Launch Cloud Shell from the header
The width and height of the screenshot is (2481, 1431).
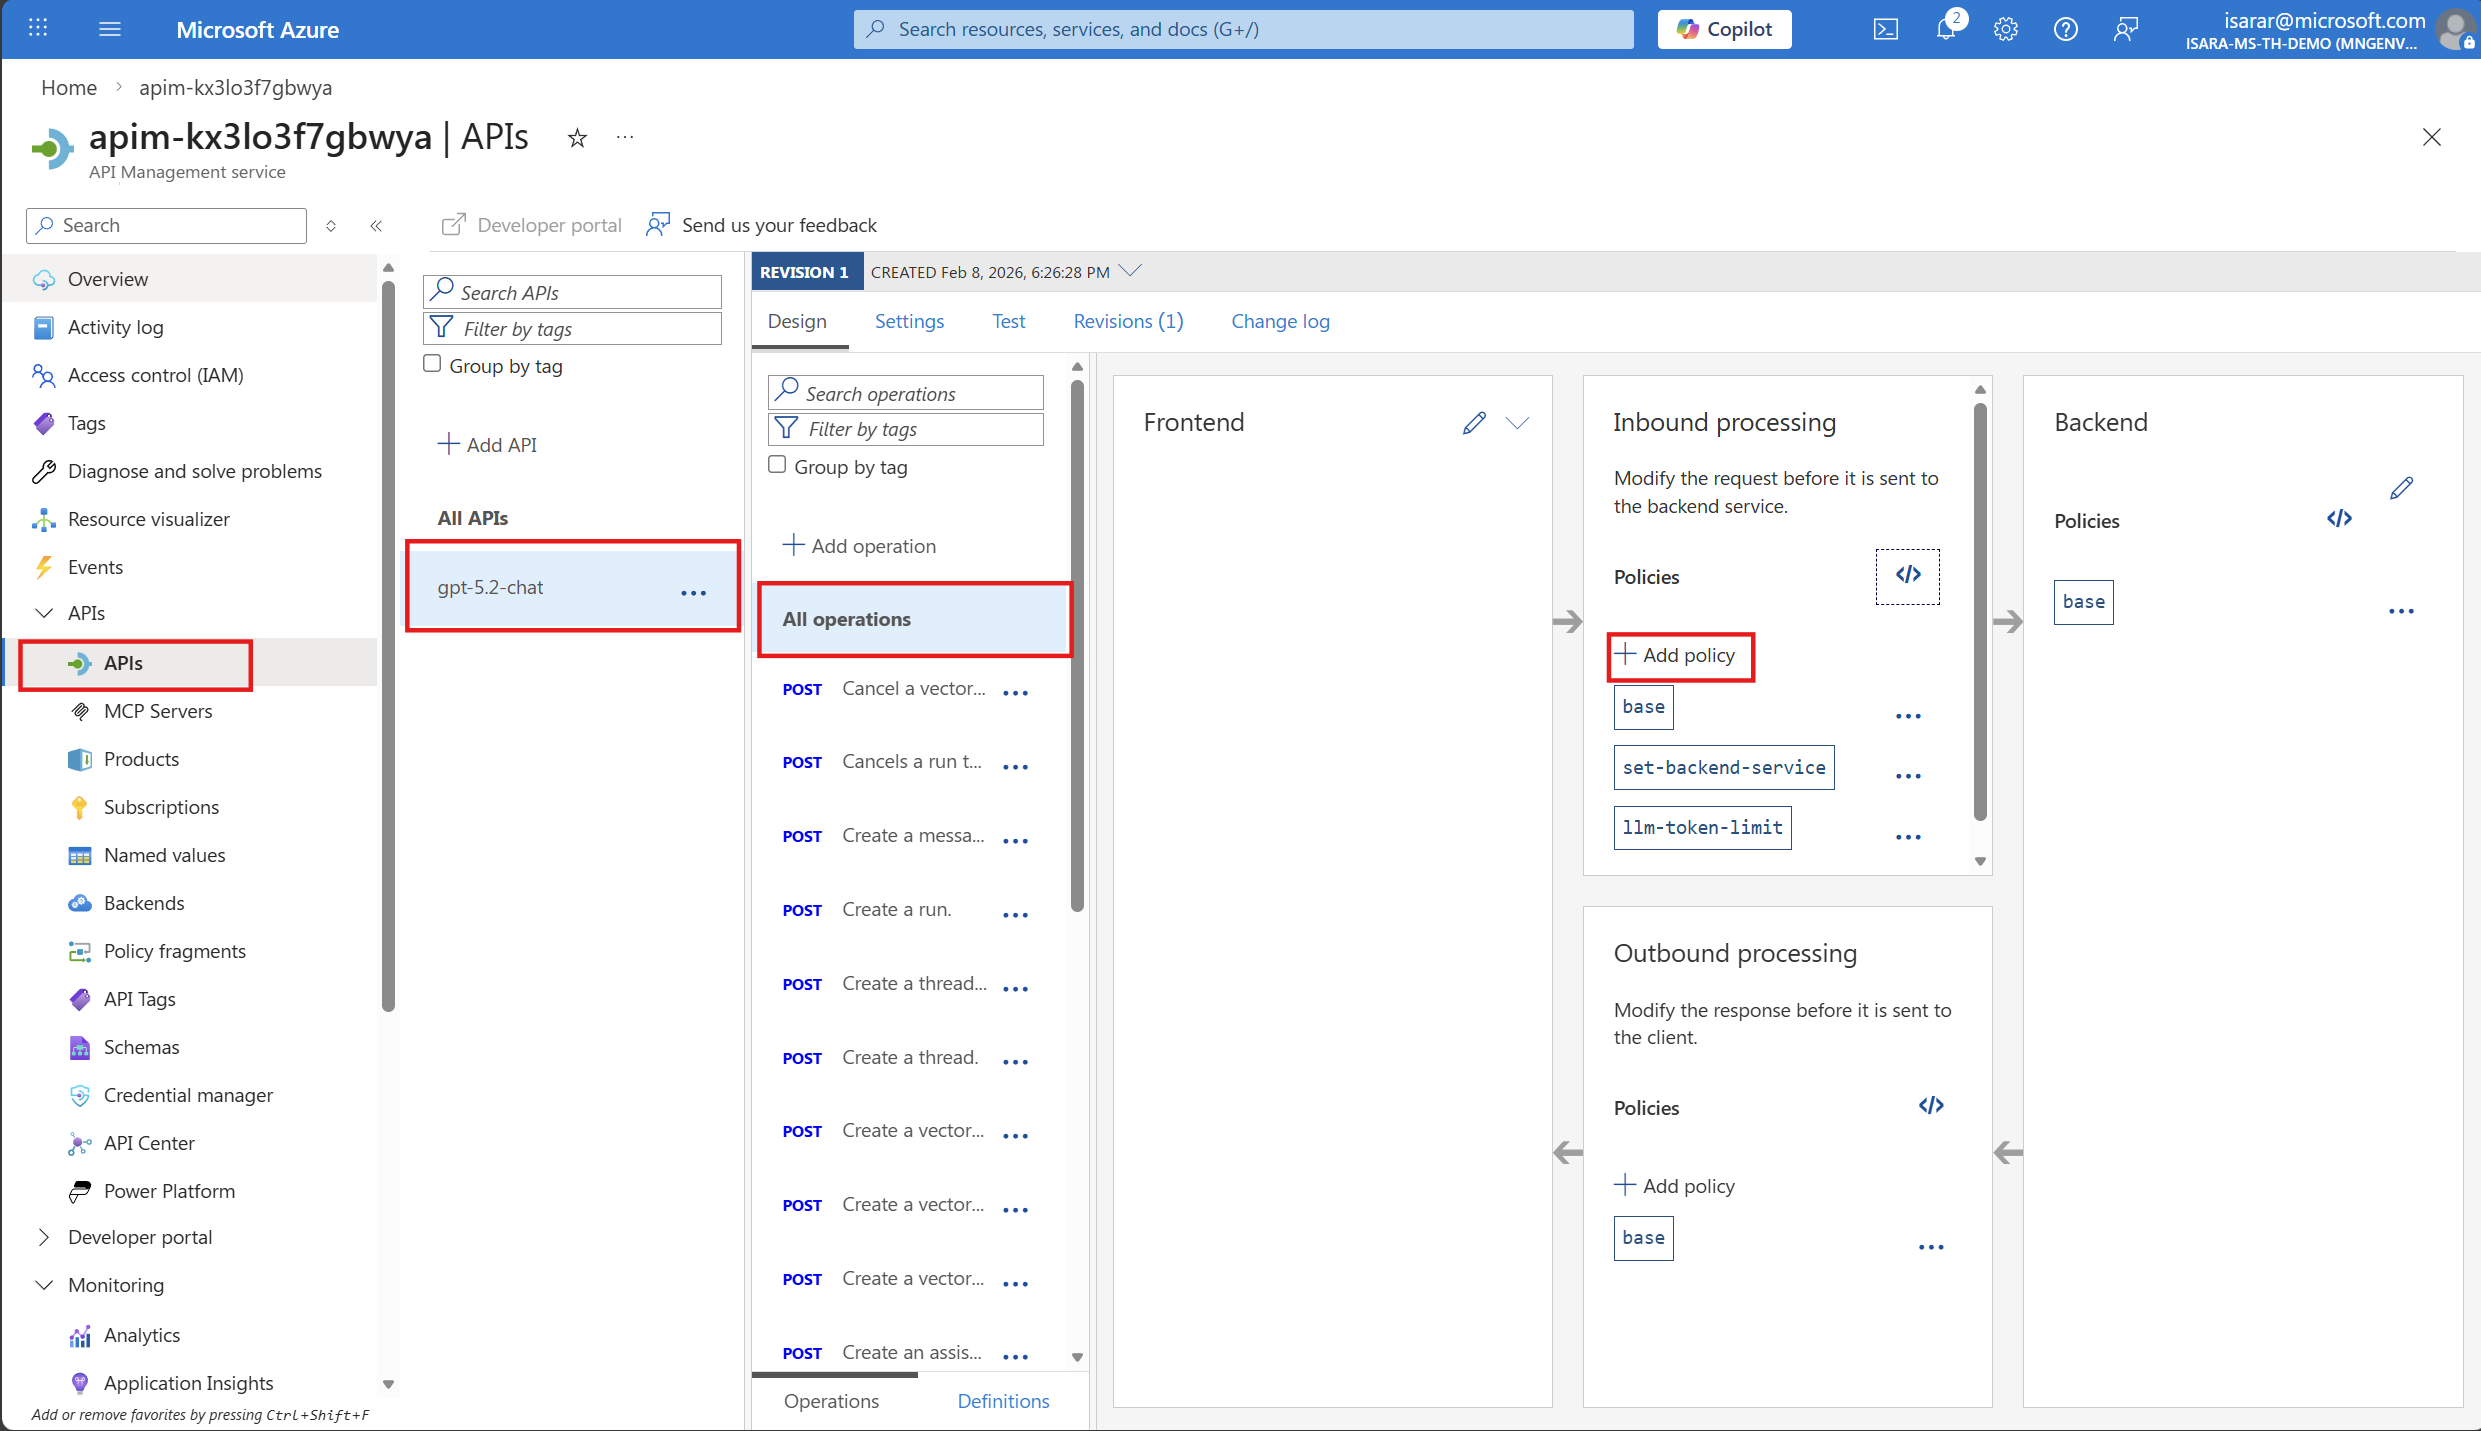[1885, 29]
